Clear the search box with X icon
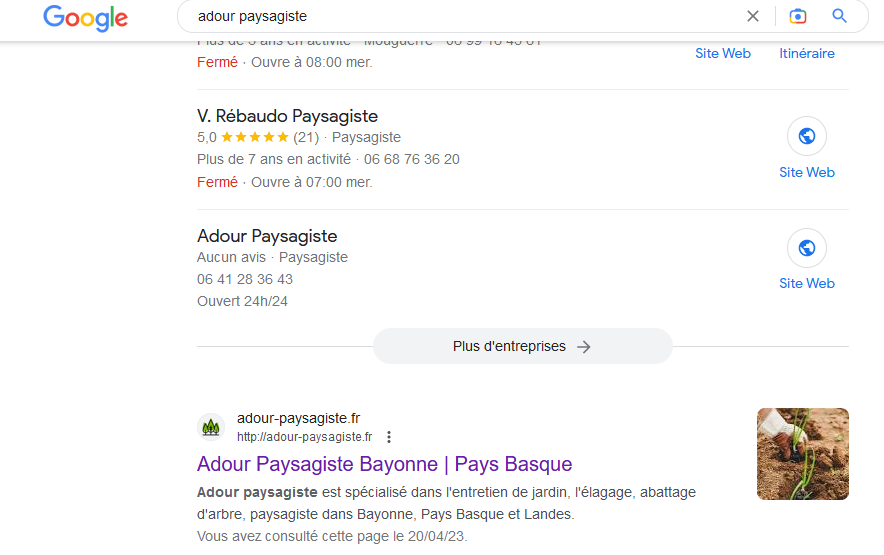 point(753,16)
